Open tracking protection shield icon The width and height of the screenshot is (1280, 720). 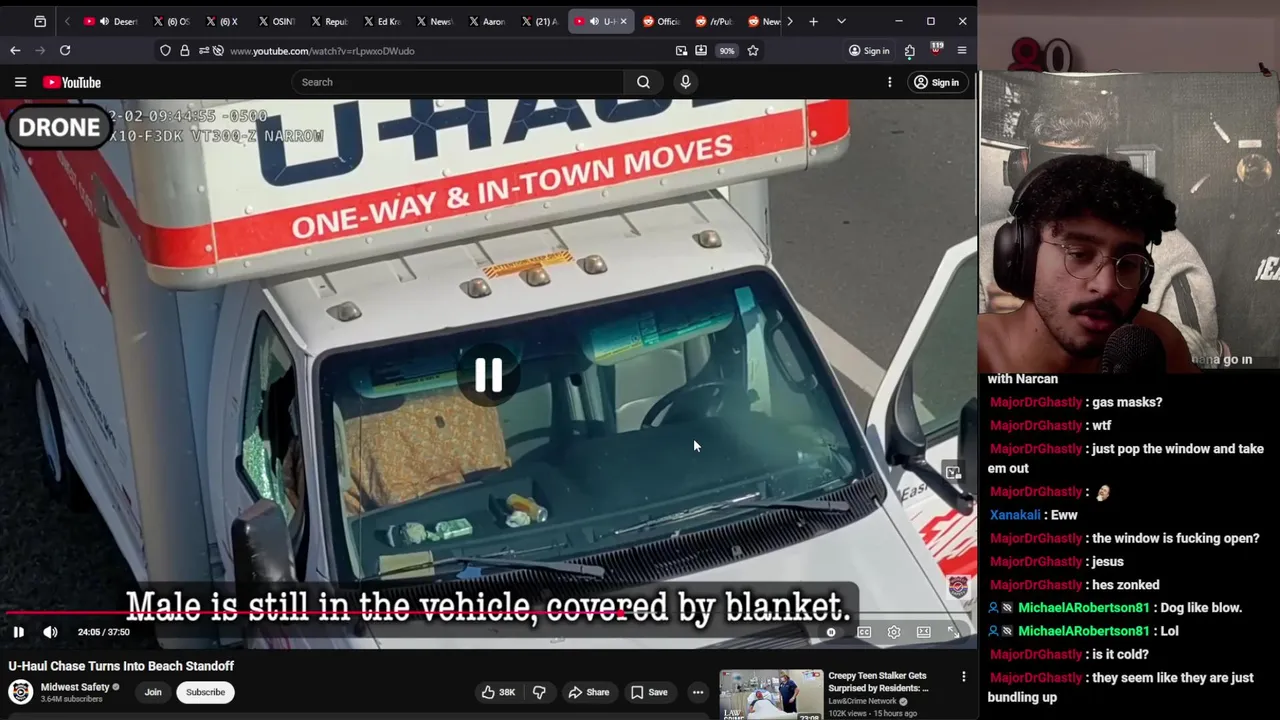(x=165, y=50)
